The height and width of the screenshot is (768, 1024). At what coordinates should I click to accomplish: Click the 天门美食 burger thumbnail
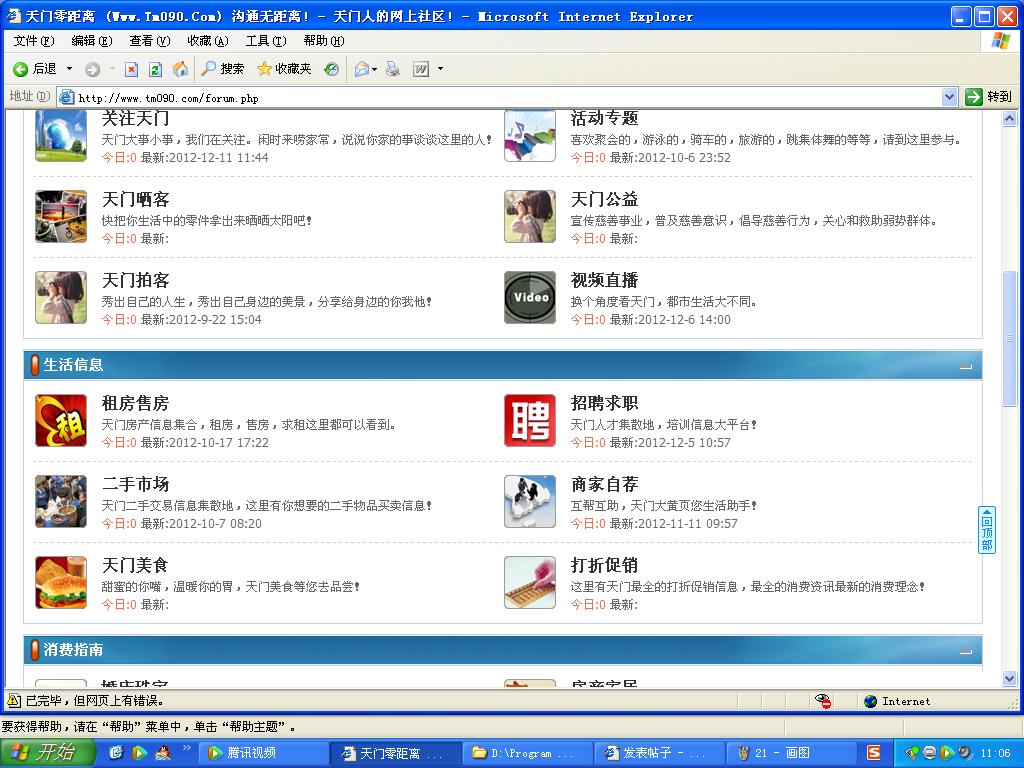[60, 583]
